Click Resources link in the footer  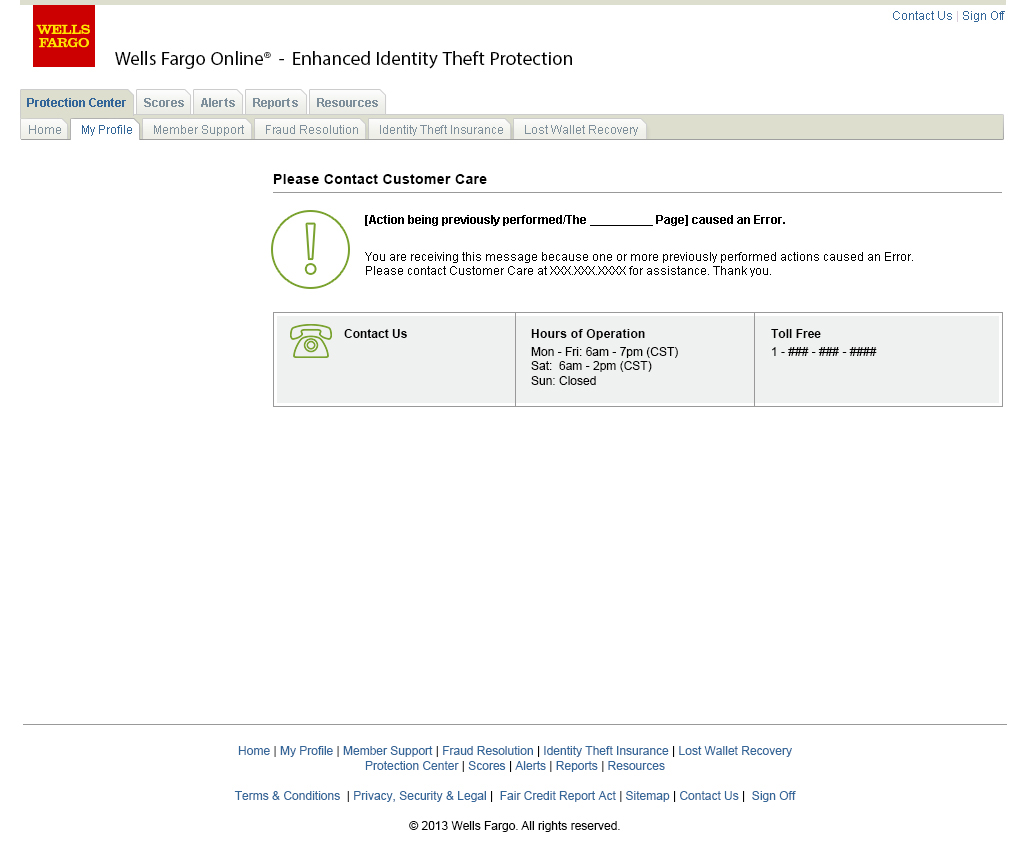[x=636, y=766]
